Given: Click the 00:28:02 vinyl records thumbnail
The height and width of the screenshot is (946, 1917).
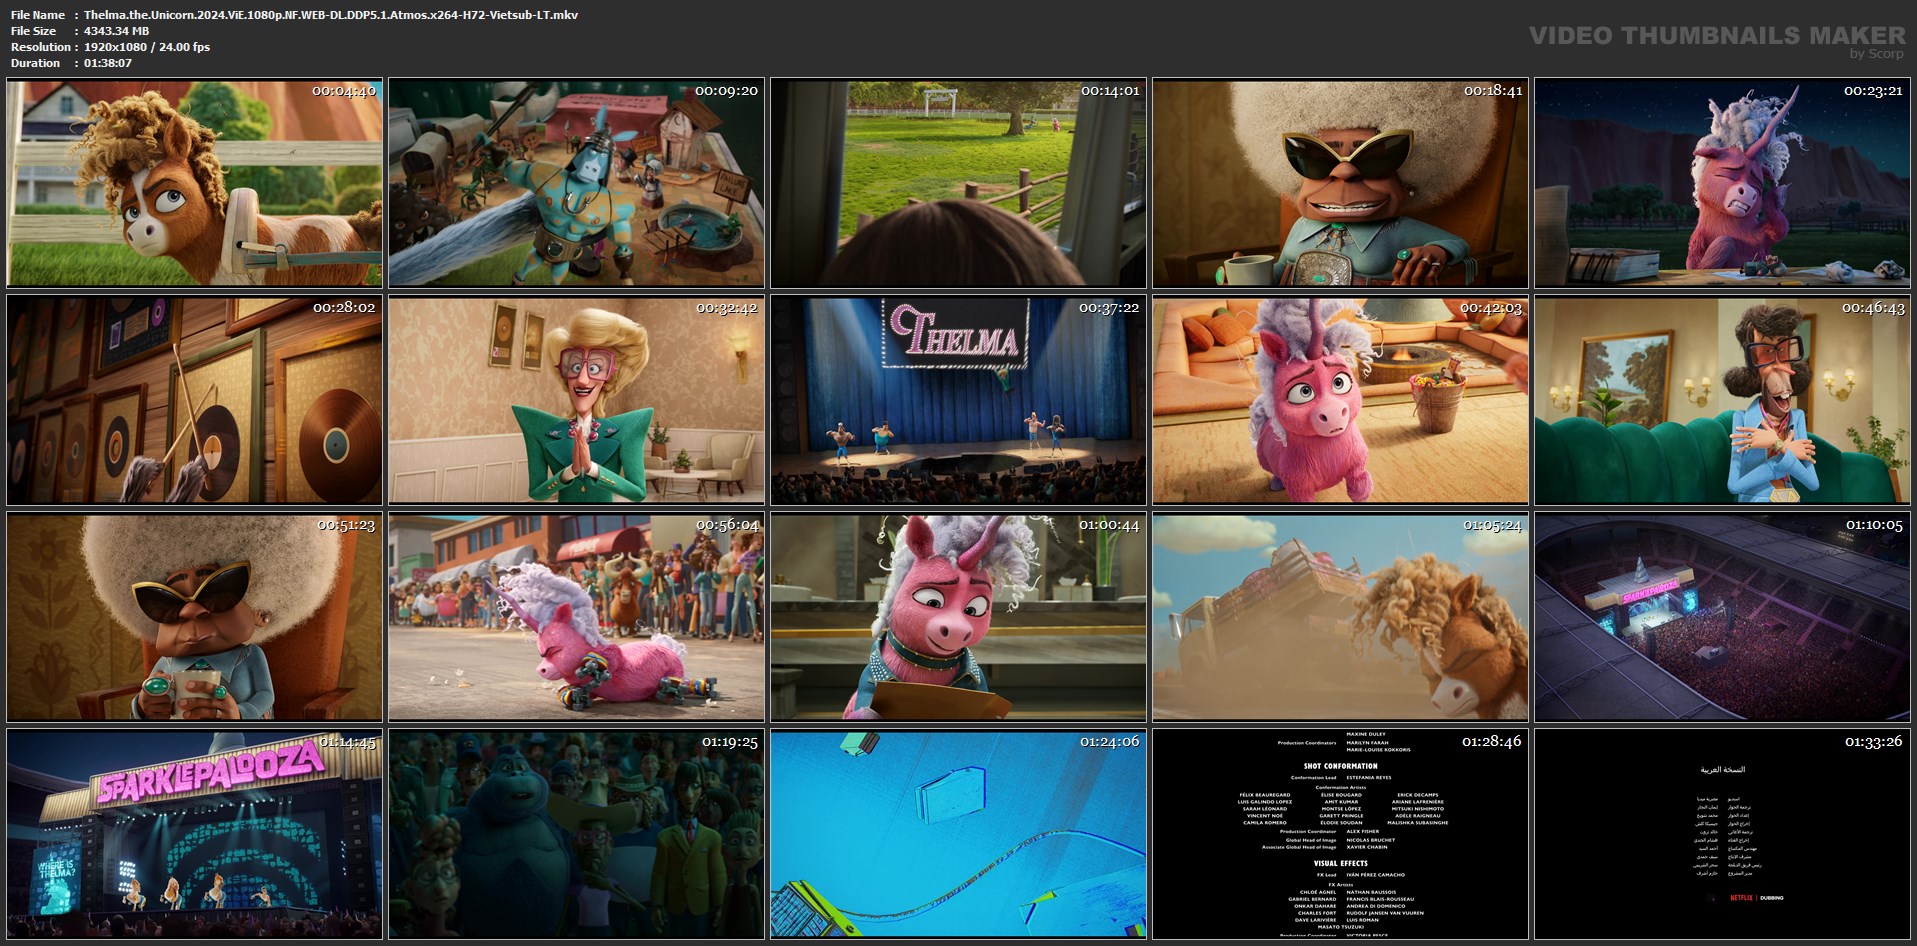Looking at the screenshot, I should point(194,400).
